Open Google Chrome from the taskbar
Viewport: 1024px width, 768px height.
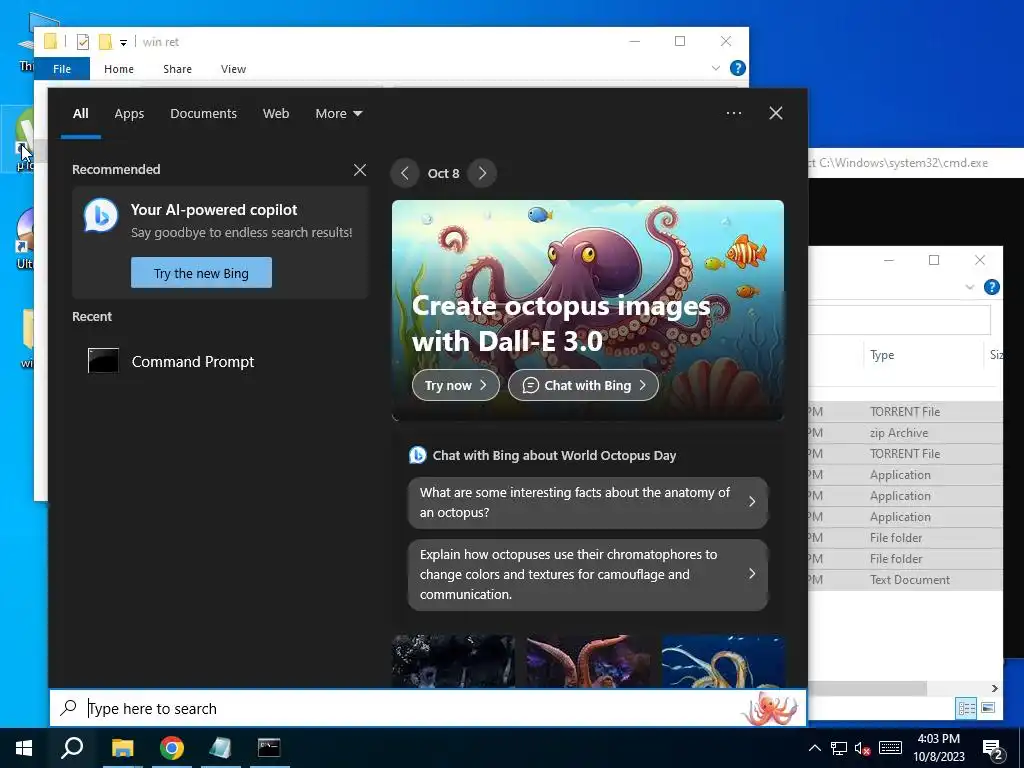(x=171, y=748)
